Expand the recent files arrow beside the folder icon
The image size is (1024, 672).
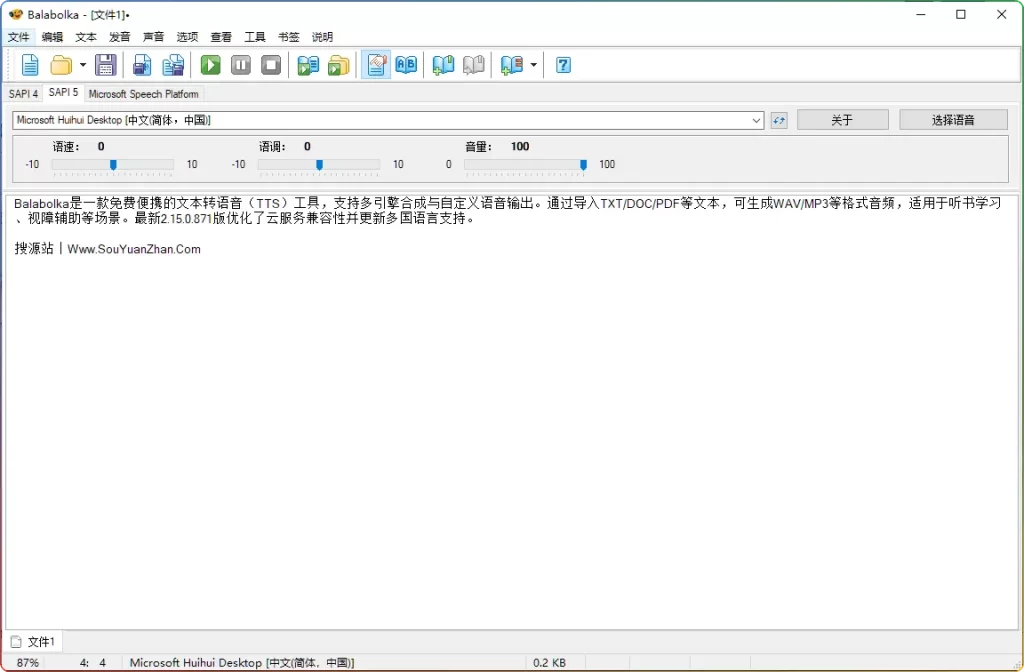click(83, 65)
